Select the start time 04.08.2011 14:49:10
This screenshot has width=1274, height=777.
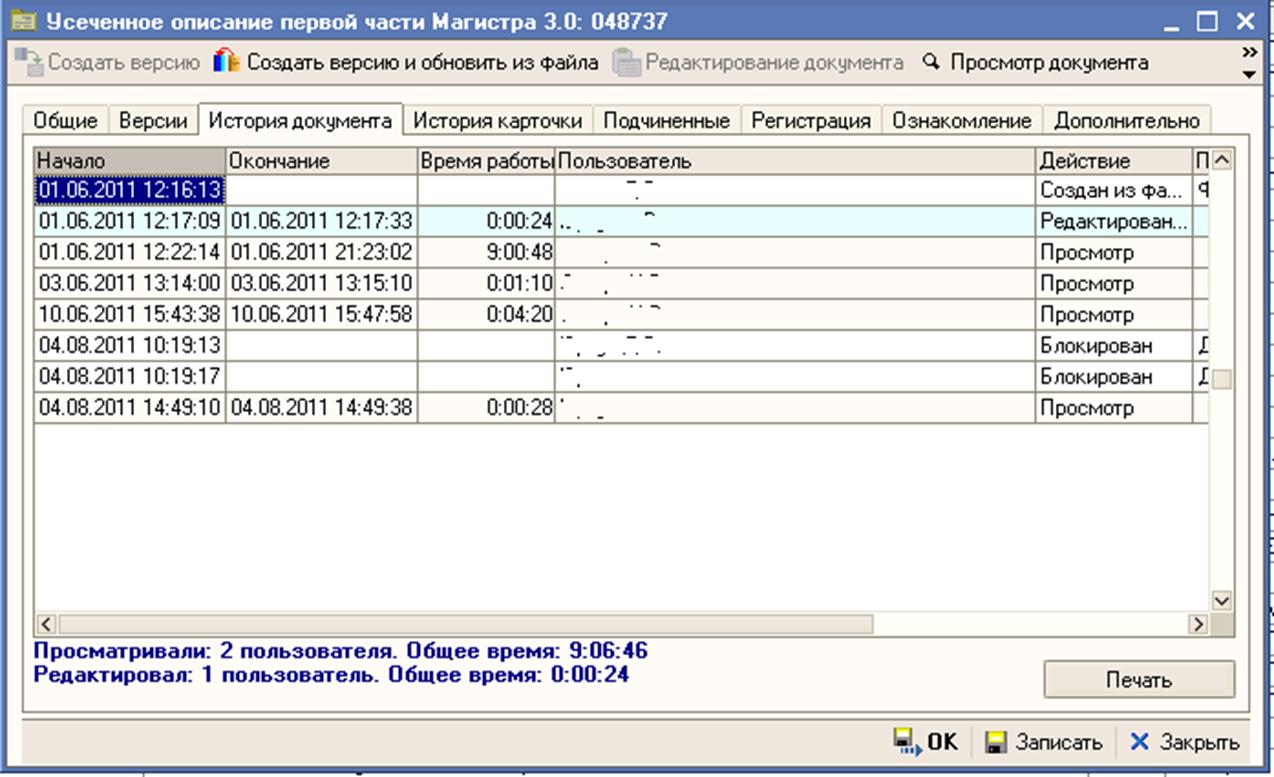(130, 408)
